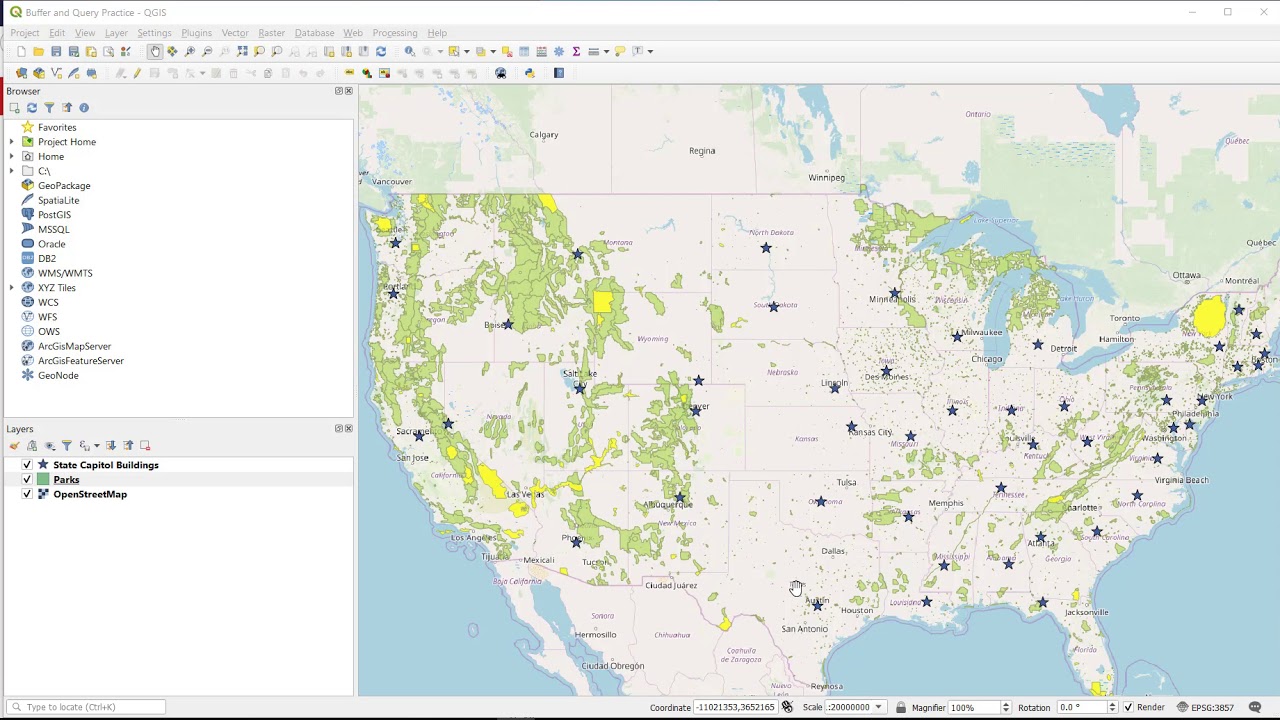This screenshot has width=1280, height=720.
Task: Expand the C:\ drive tree item
Action: 12,171
